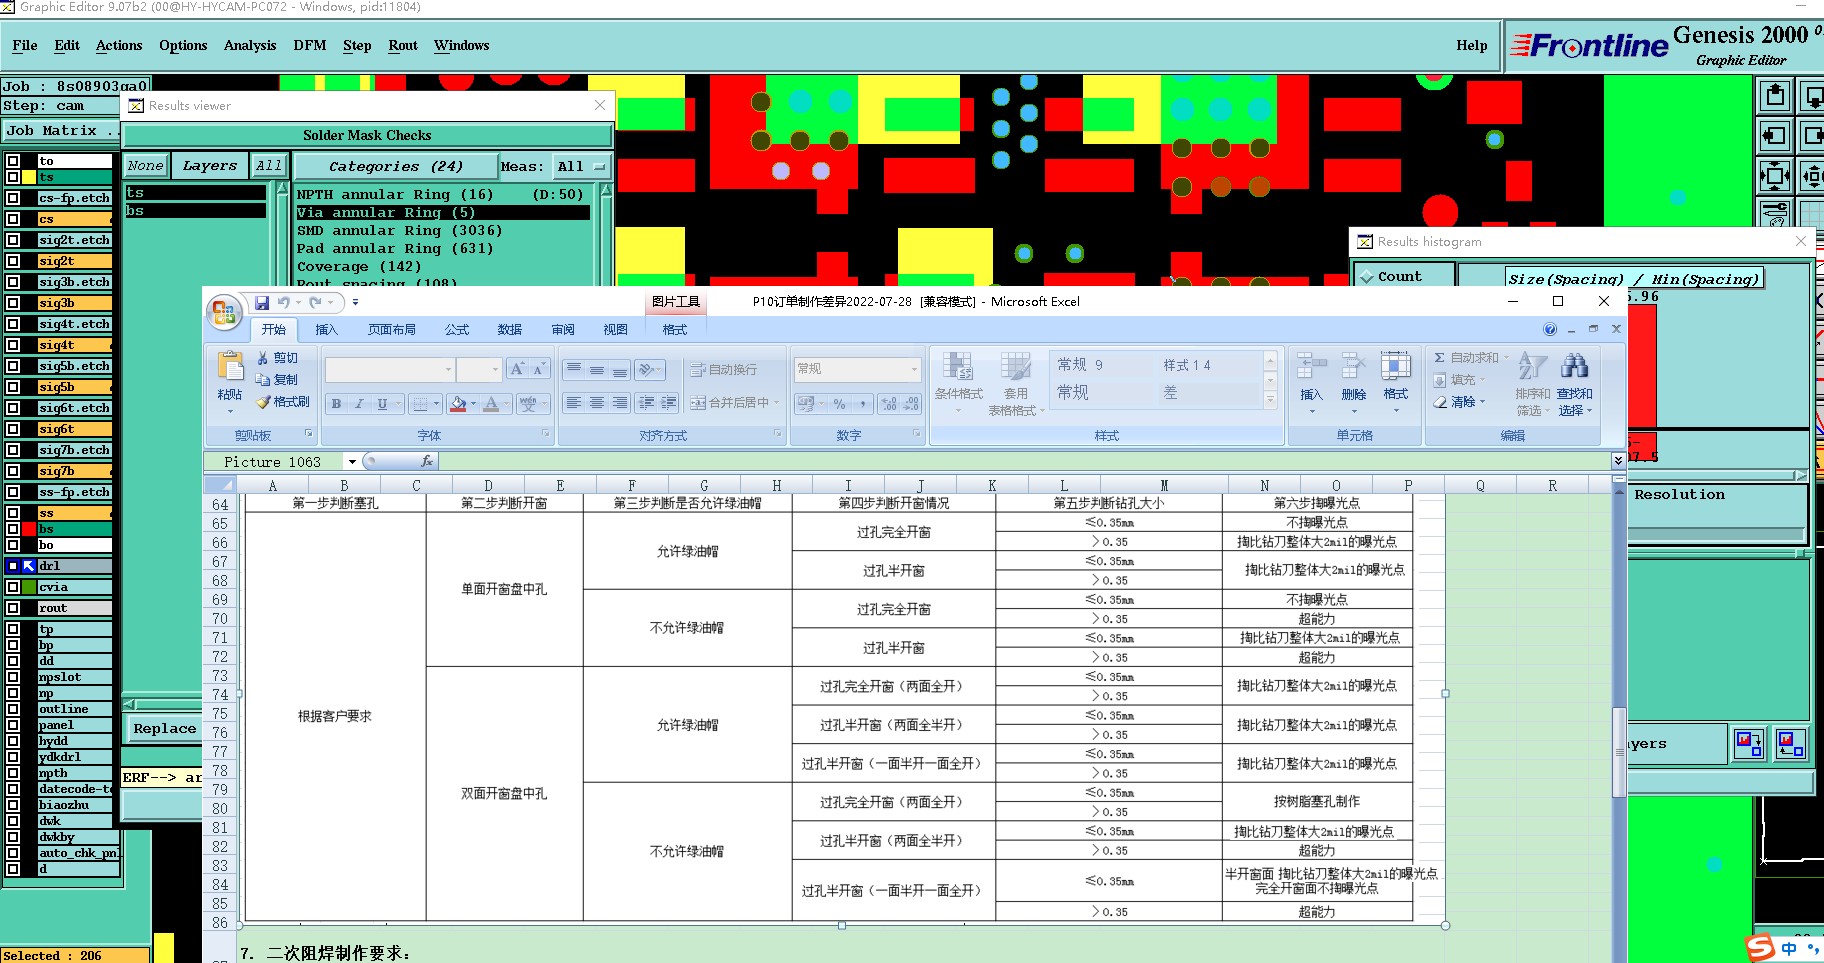Image resolution: width=1824 pixels, height=963 pixels.
Task: Select Via annular Ring (5) category
Action: tap(442, 213)
